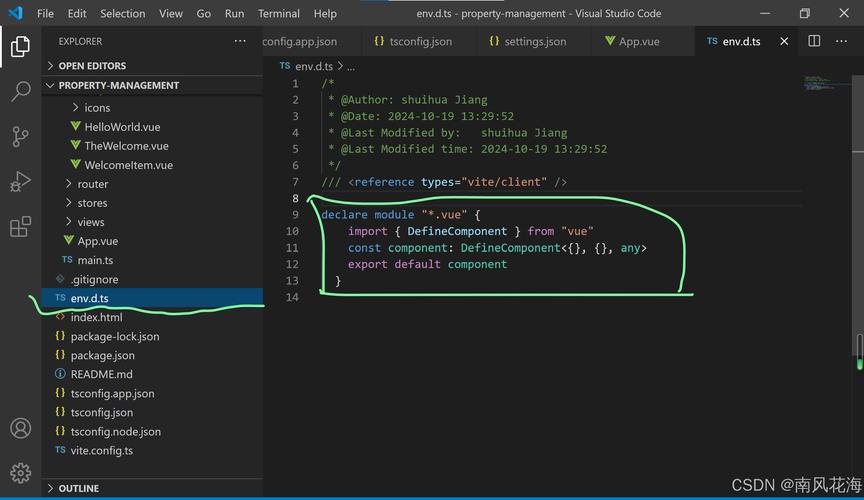
Task: Open the Explorer view in activity bar
Action: 20,46
